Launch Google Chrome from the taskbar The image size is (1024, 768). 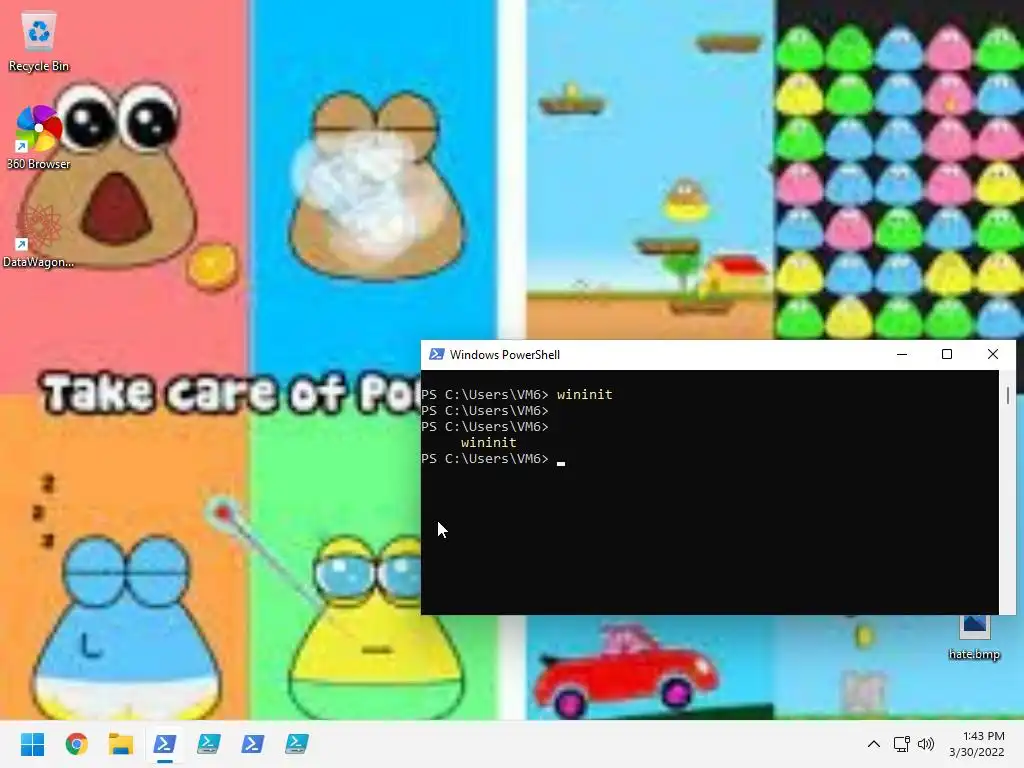pos(77,744)
